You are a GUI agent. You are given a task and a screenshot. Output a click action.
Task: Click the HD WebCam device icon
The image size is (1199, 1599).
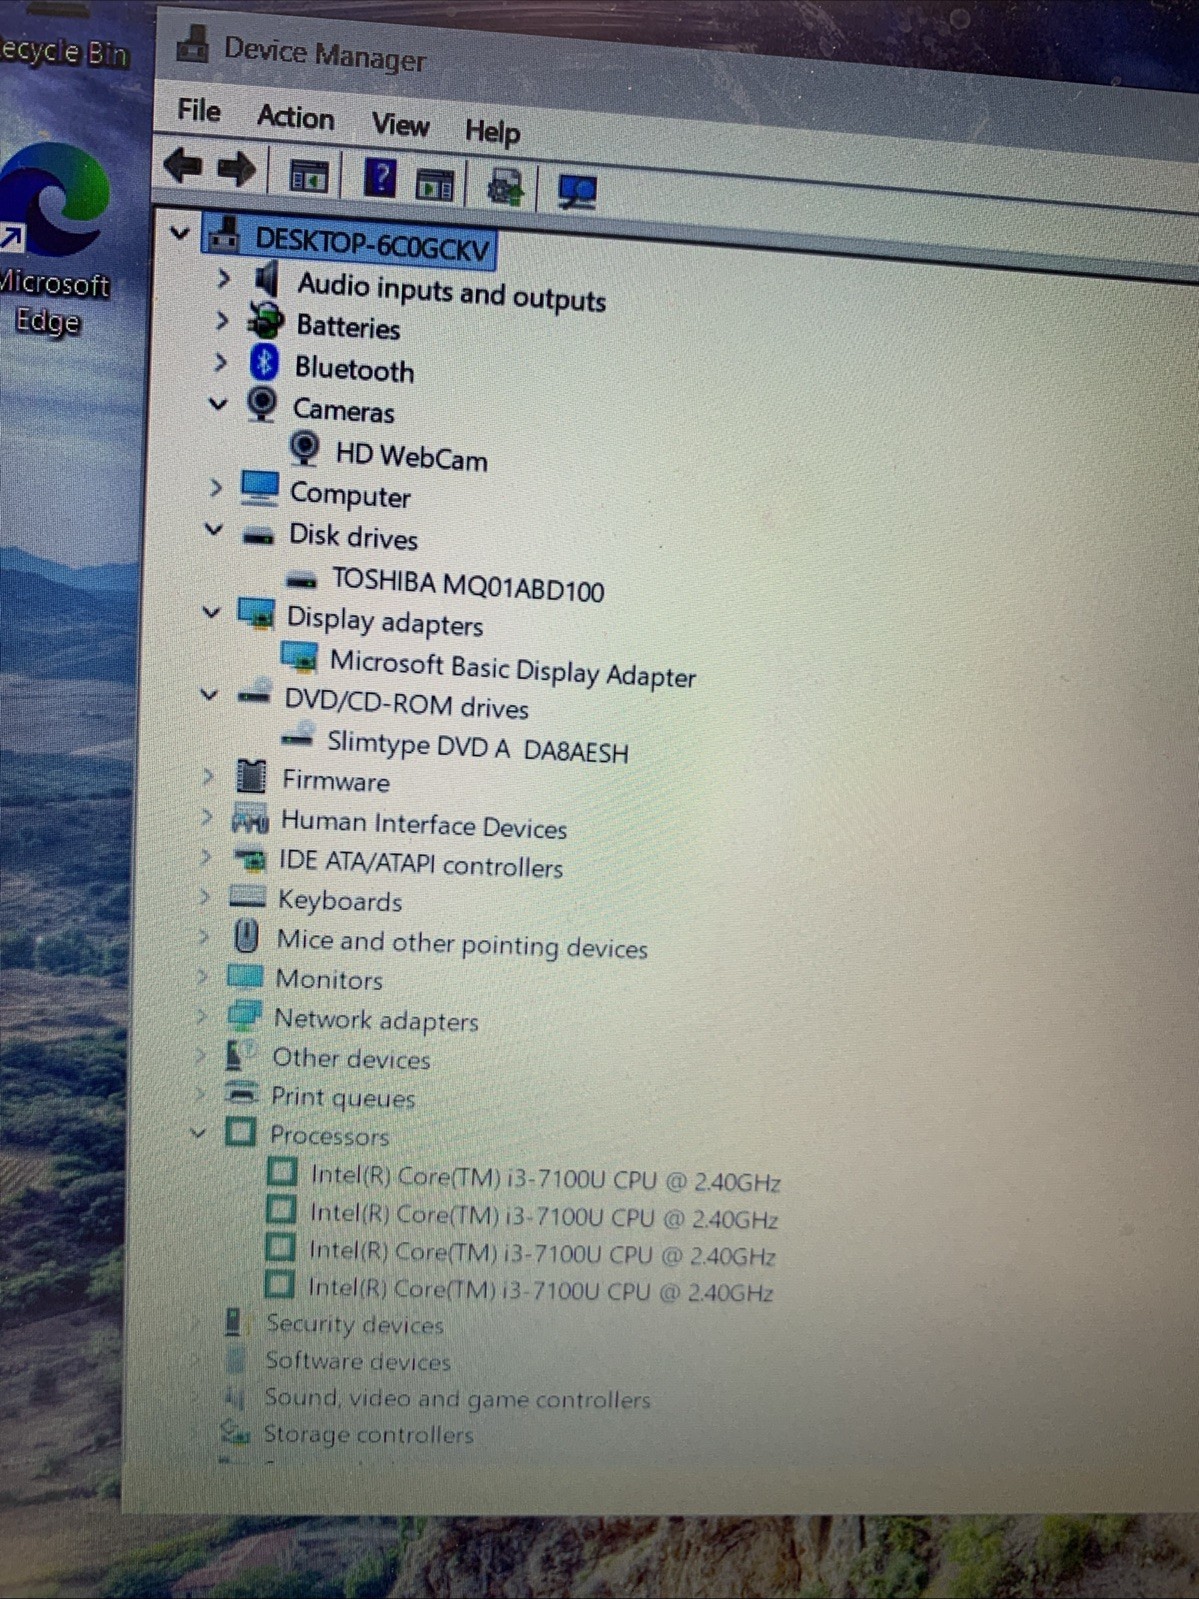(304, 448)
